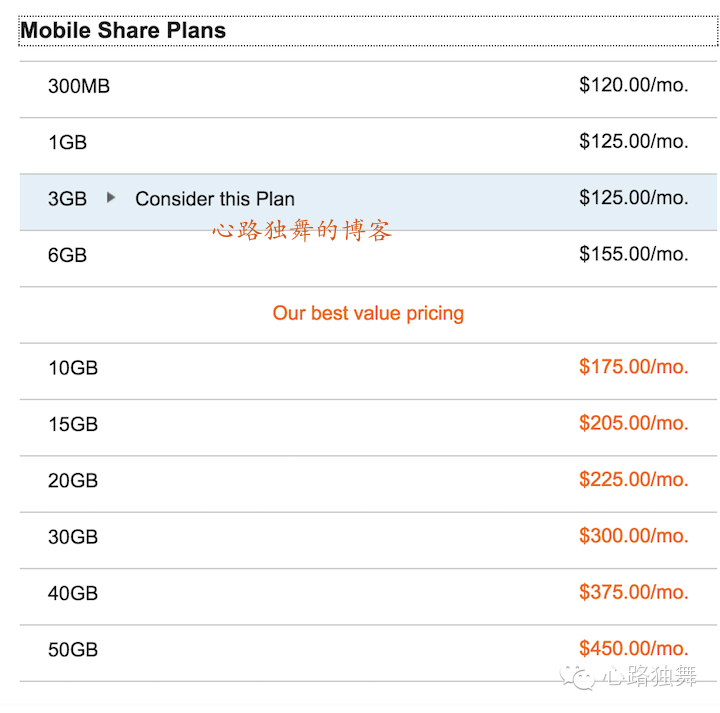Image resolution: width=720 pixels, height=713 pixels.
Task: Click Our best value pricing heading
Action: click(x=368, y=314)
